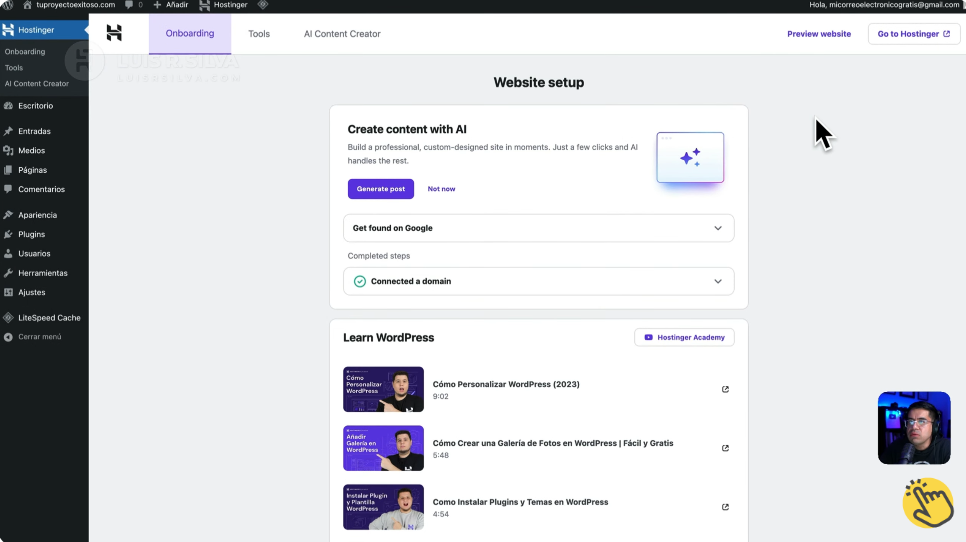The image size is (966, 542).
Task: Expand the Connected a domain step
Action: 718,282
